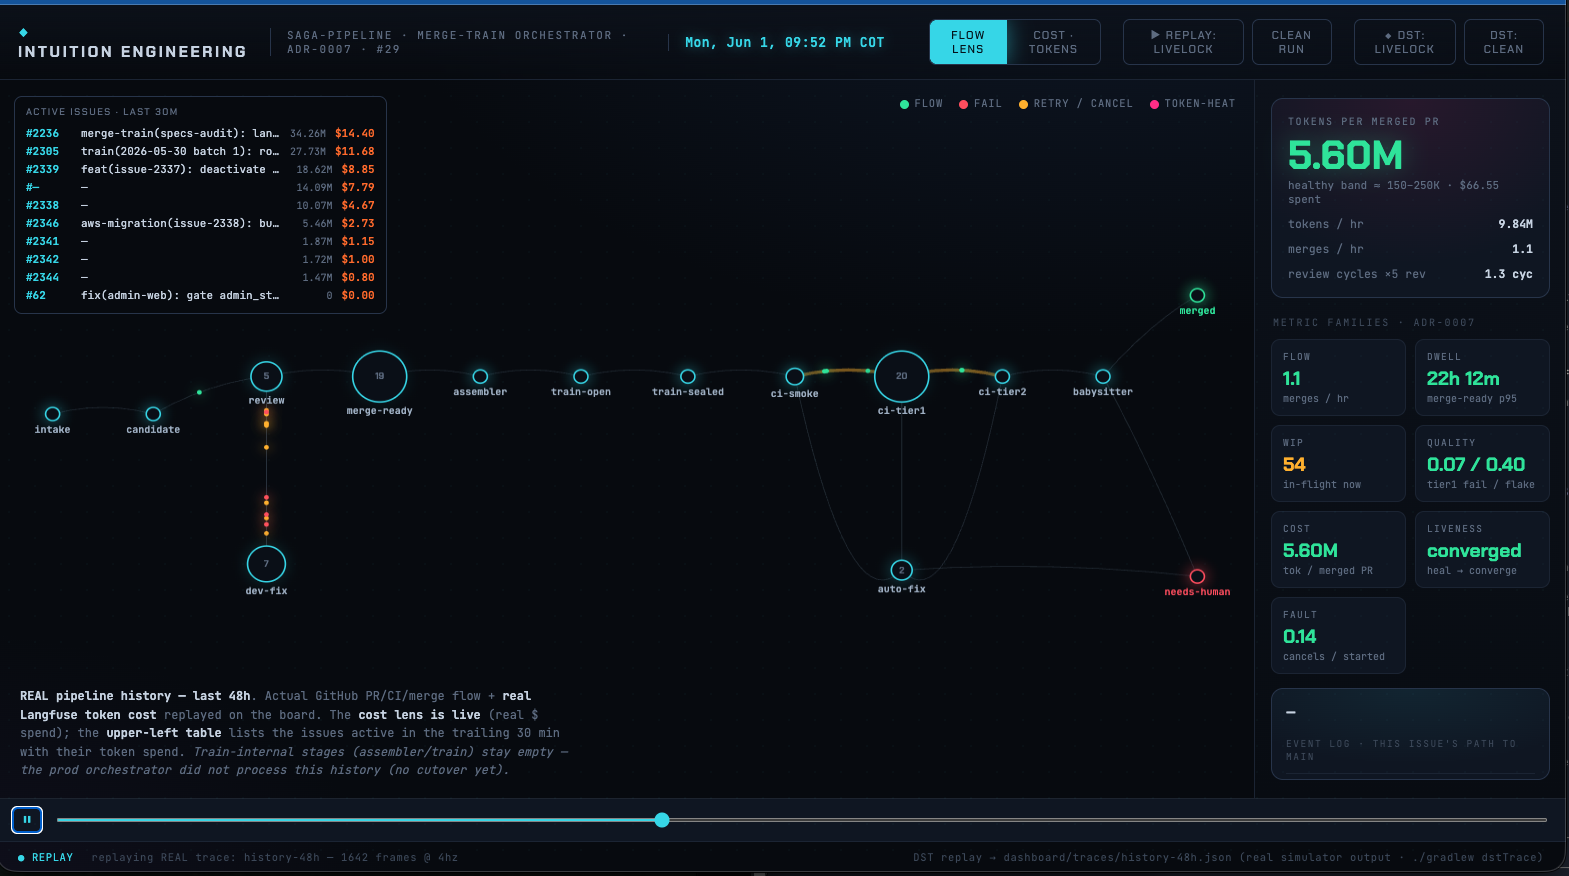Click the event log panel

click(1410, 734)
